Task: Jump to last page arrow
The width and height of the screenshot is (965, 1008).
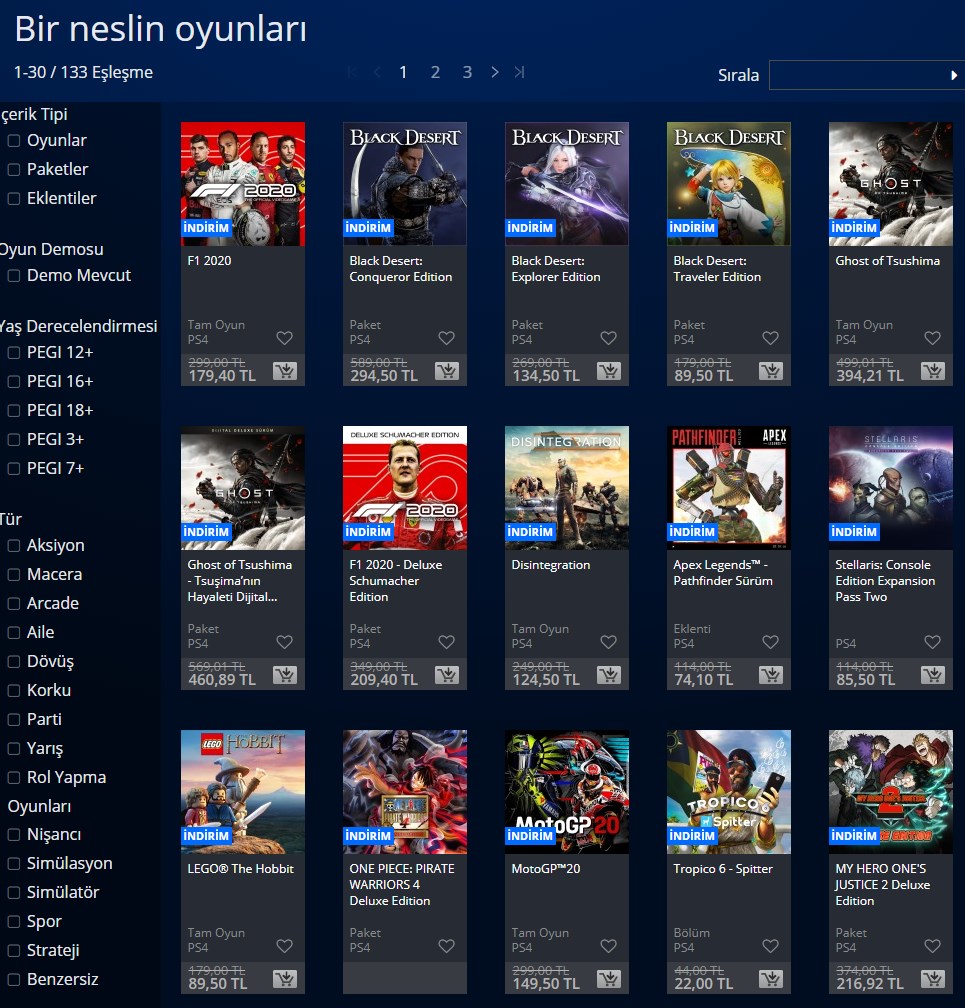Action: point(519,72)
